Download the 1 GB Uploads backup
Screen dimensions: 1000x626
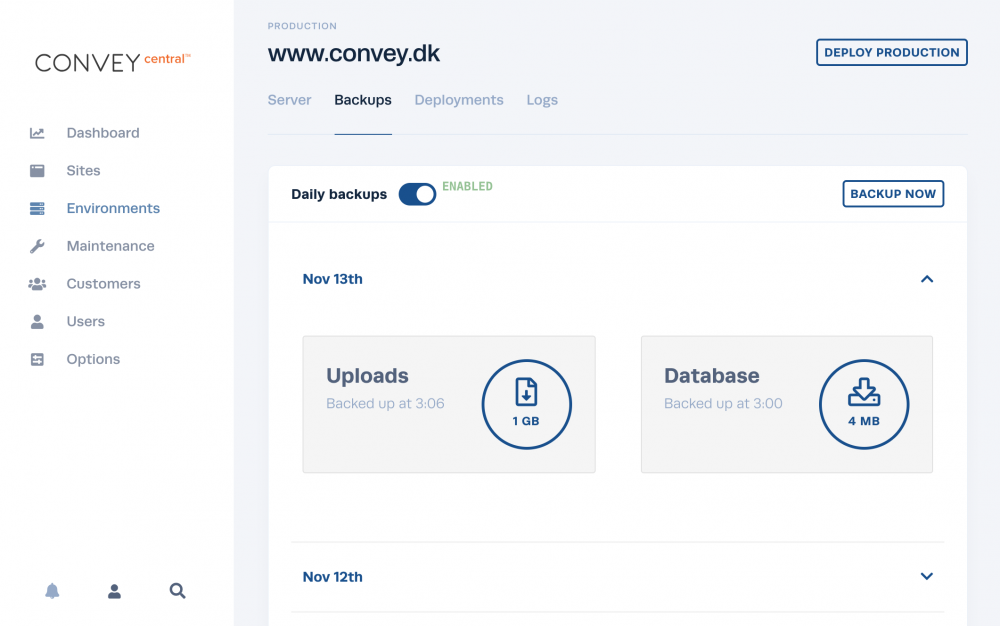pos(526,404)
